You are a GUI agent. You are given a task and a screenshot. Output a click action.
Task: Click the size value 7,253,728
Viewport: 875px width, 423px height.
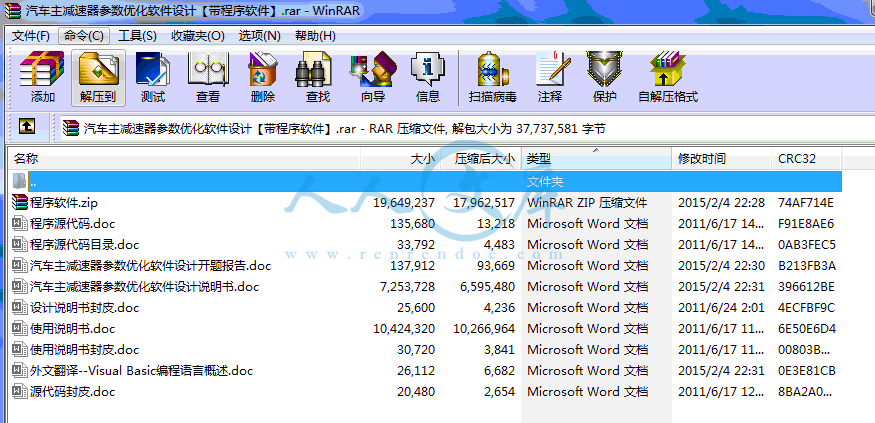pos(407,287)
